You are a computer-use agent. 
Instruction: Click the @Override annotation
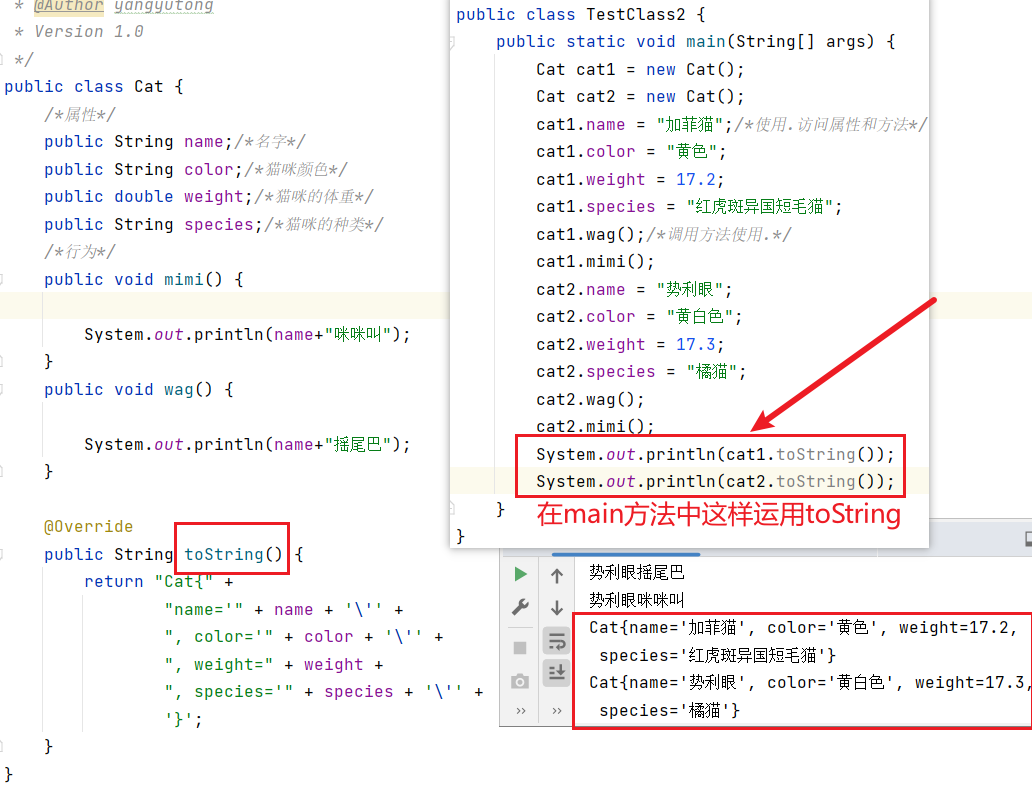tap(88, 526)
